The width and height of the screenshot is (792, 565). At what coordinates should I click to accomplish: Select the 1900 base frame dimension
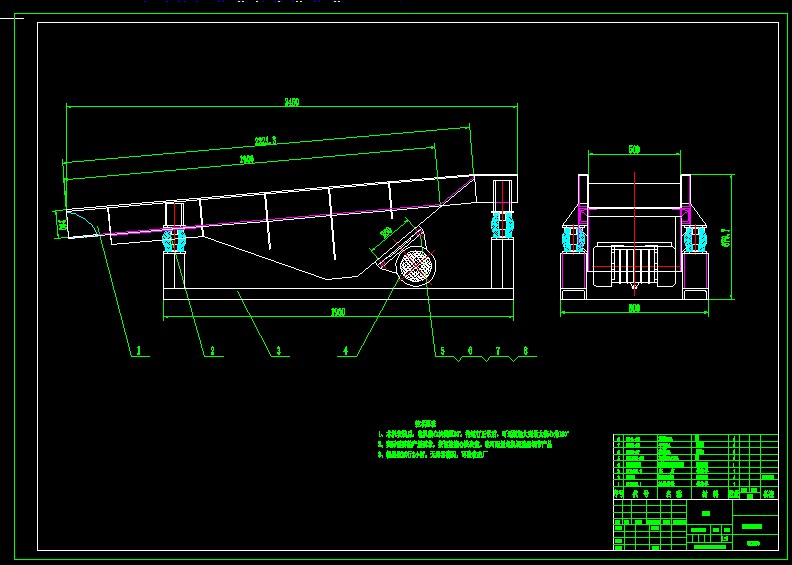[338, 313]
